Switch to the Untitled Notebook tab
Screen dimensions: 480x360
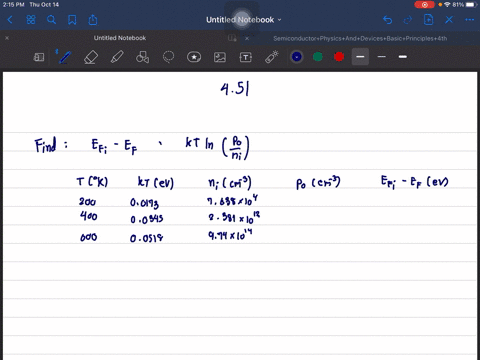click(120, 38)
